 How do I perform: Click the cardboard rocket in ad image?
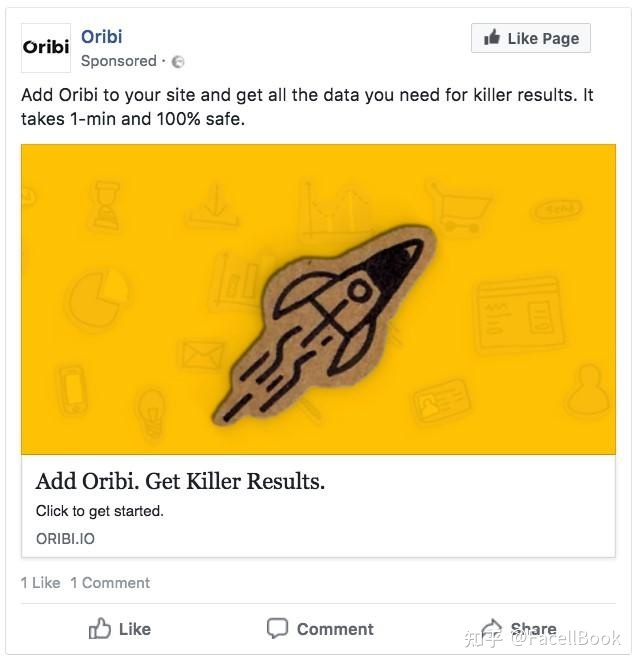324,324
